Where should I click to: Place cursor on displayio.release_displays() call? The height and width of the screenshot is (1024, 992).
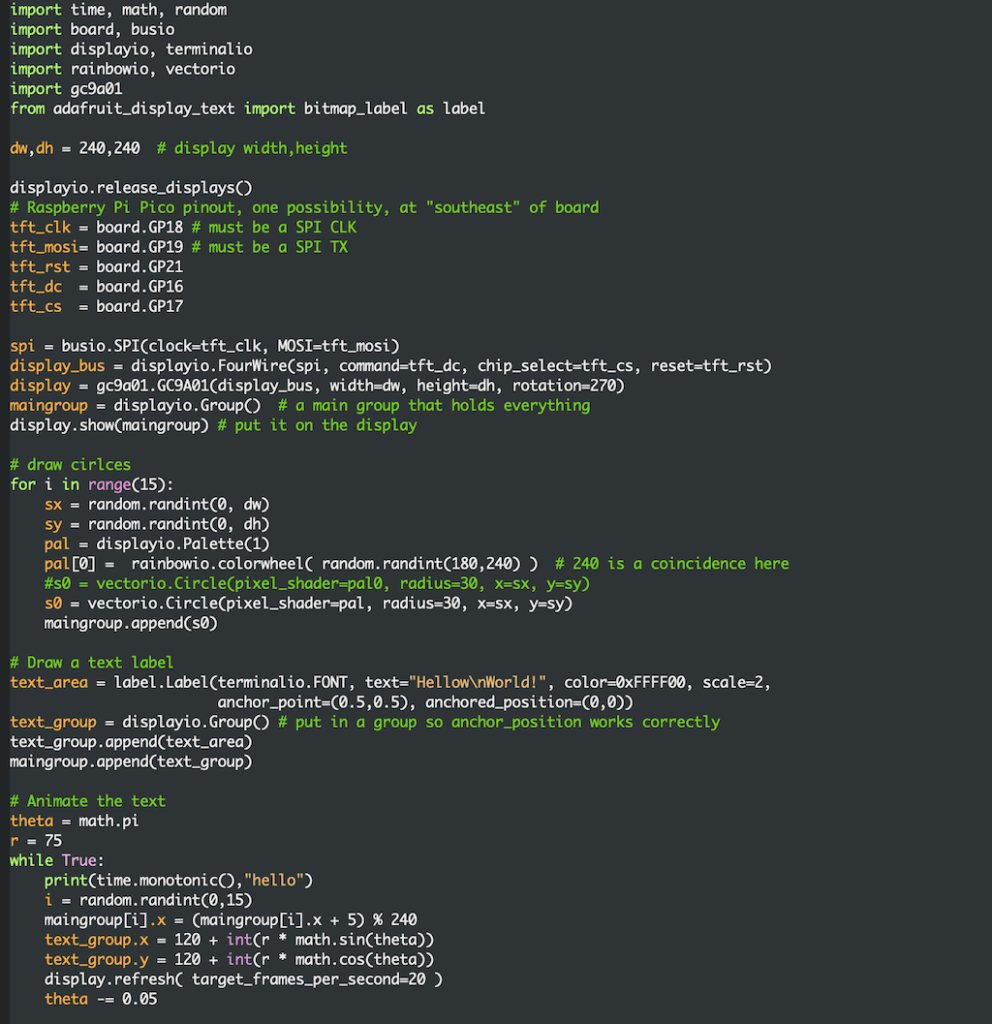131,188
